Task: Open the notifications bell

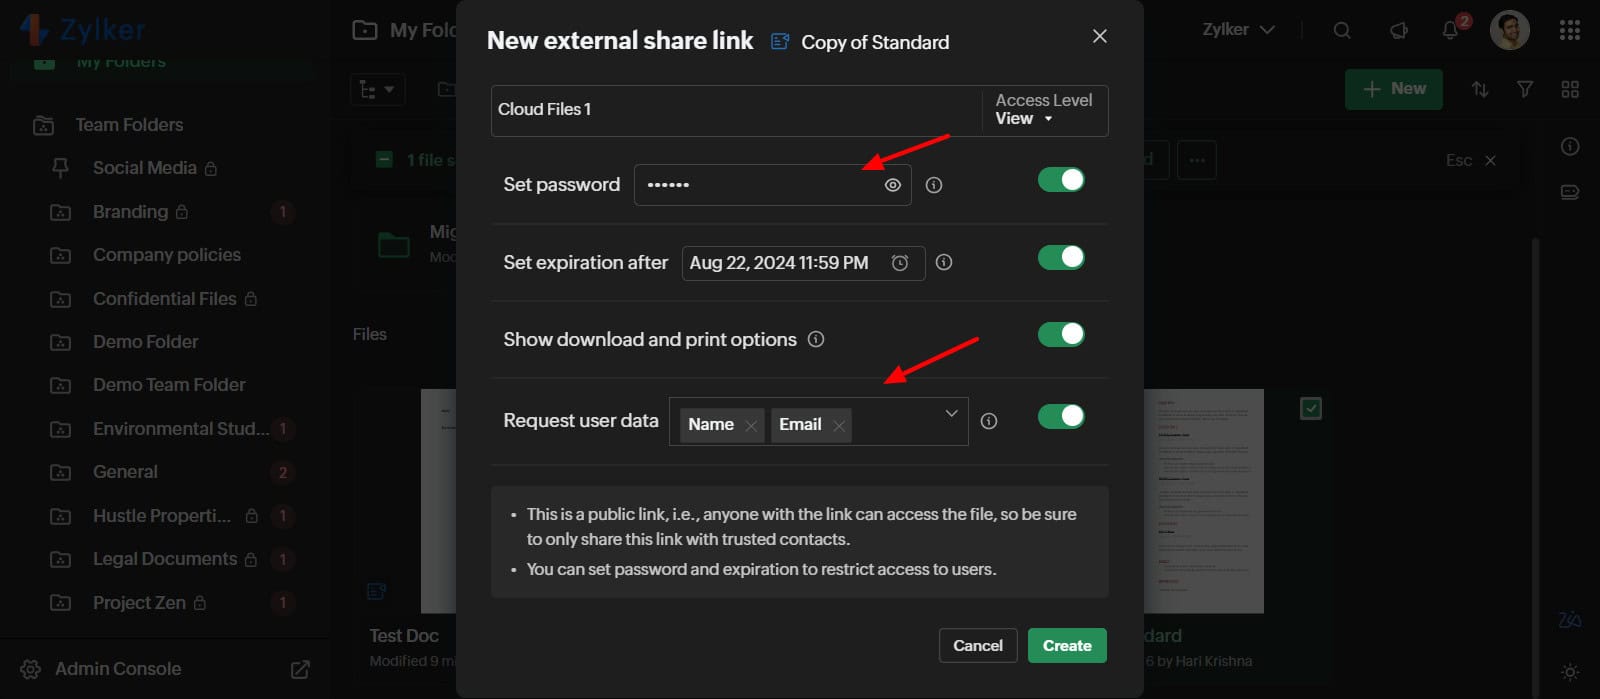Action: point(1450,30)
